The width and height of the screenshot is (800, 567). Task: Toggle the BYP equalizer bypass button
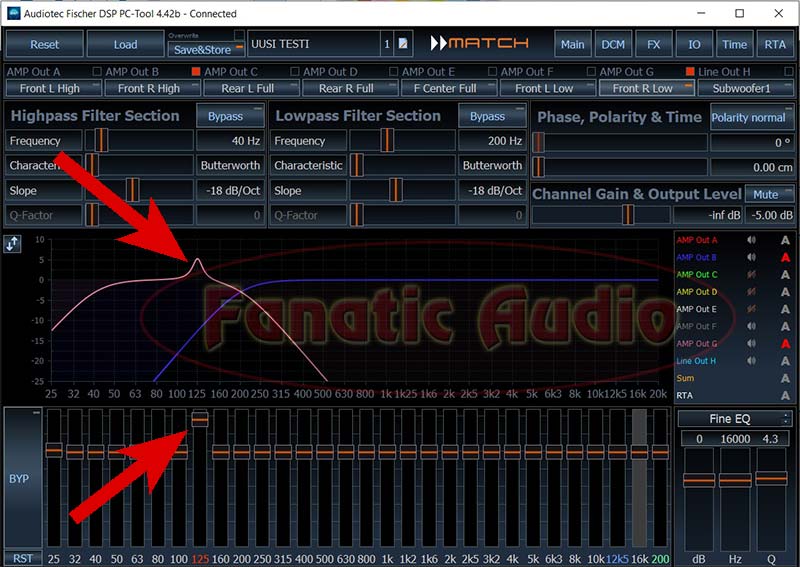click(23, 478)
